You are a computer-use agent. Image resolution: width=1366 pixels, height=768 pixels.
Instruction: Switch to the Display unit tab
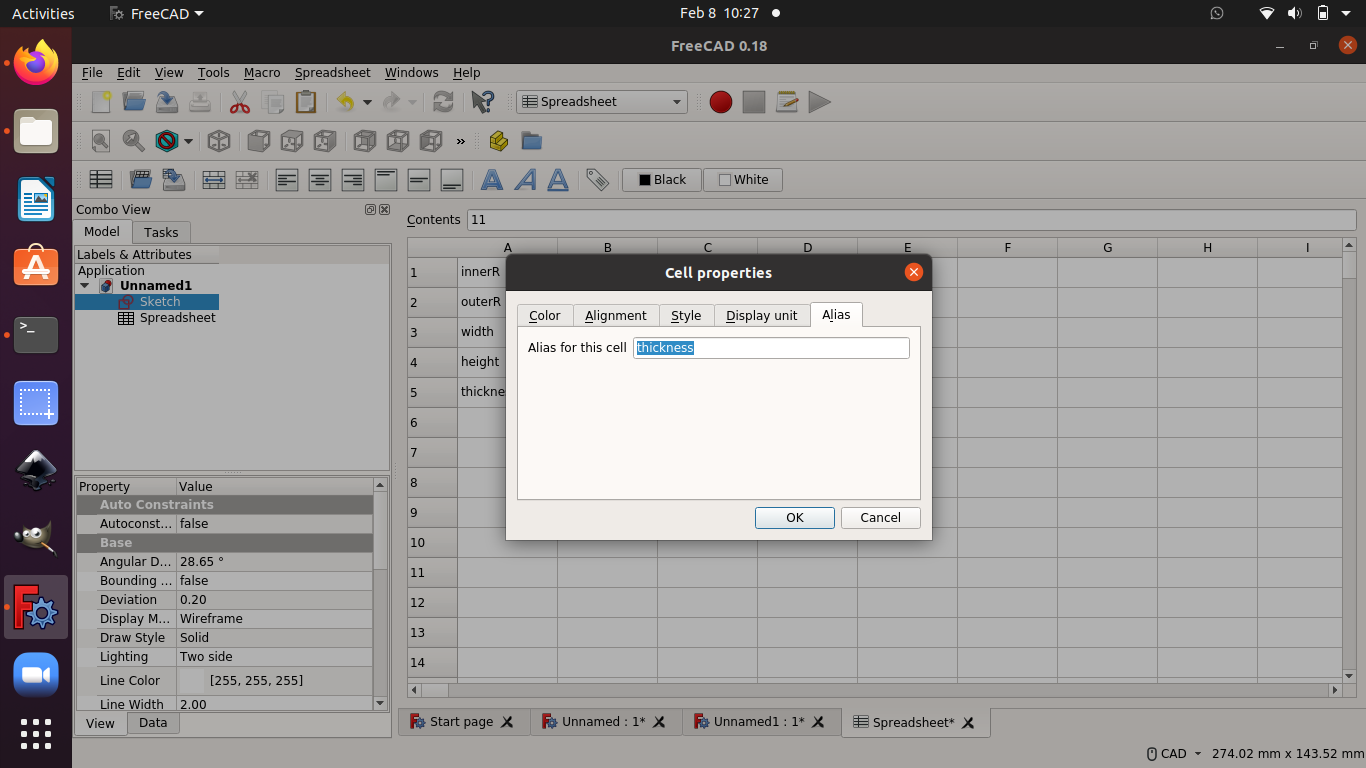click(762, 315)
